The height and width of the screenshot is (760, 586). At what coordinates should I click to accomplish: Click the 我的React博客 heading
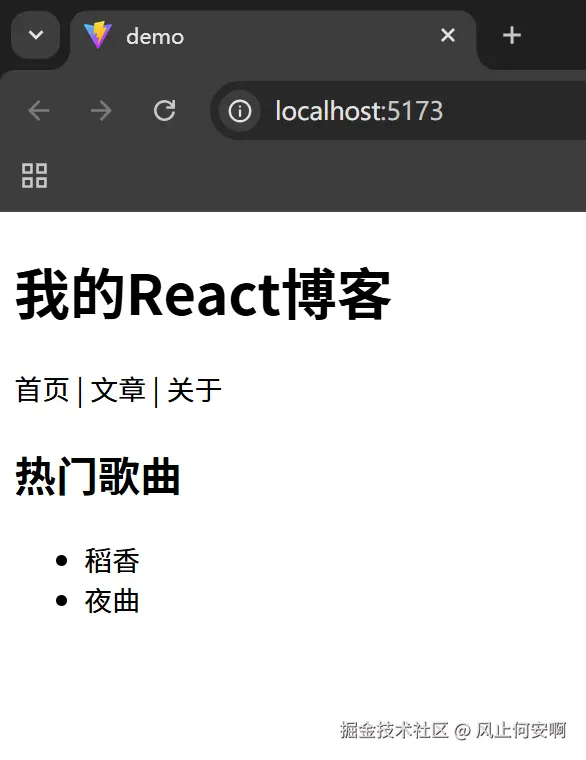click(203, 295)
